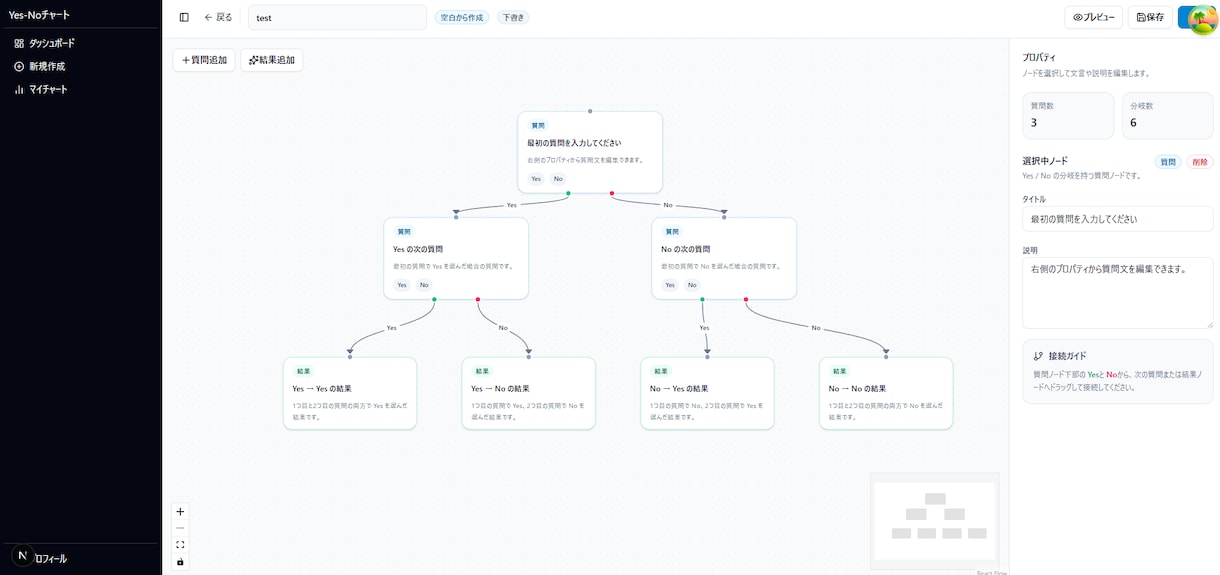Select the "Yes の次の質問" node
The image size is (1220, 575).
pyautogui.click(x=456, y=258)
